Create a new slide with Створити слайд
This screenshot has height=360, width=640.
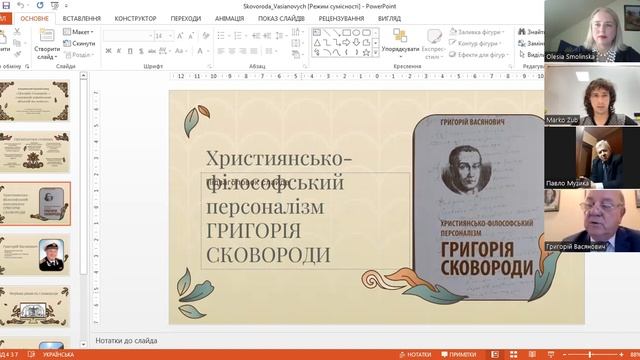pos(47,45)
